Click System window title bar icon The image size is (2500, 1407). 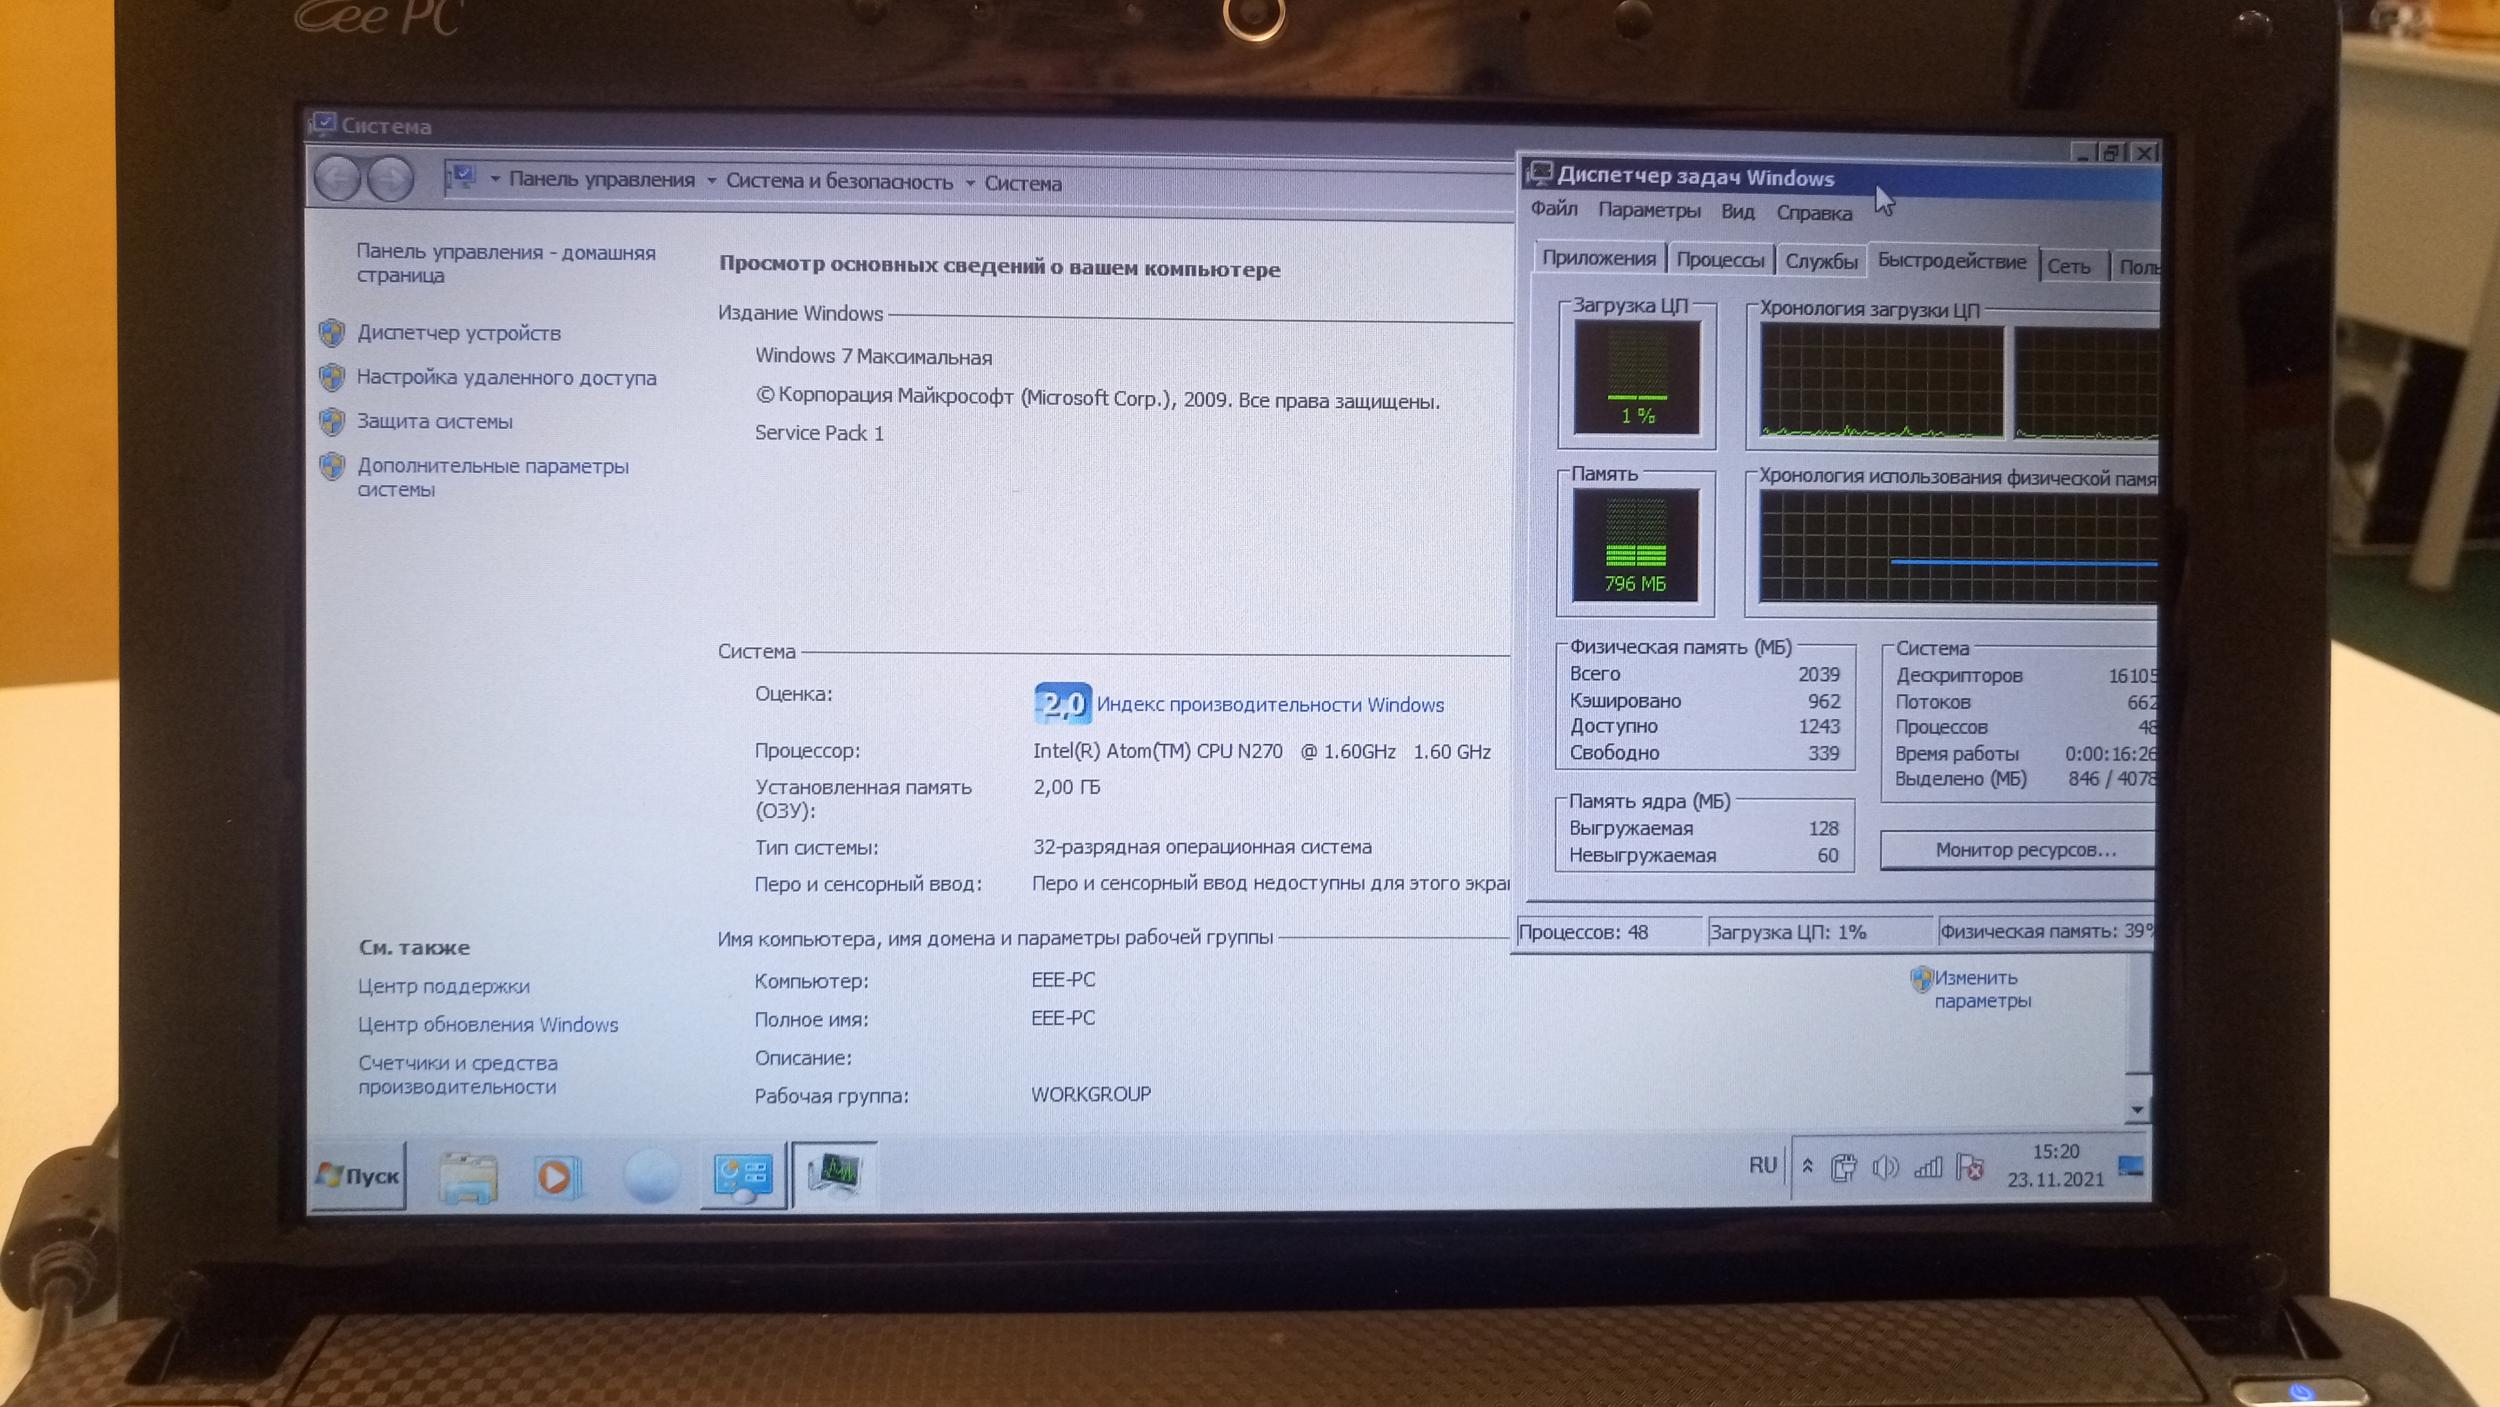click(322, 124)
